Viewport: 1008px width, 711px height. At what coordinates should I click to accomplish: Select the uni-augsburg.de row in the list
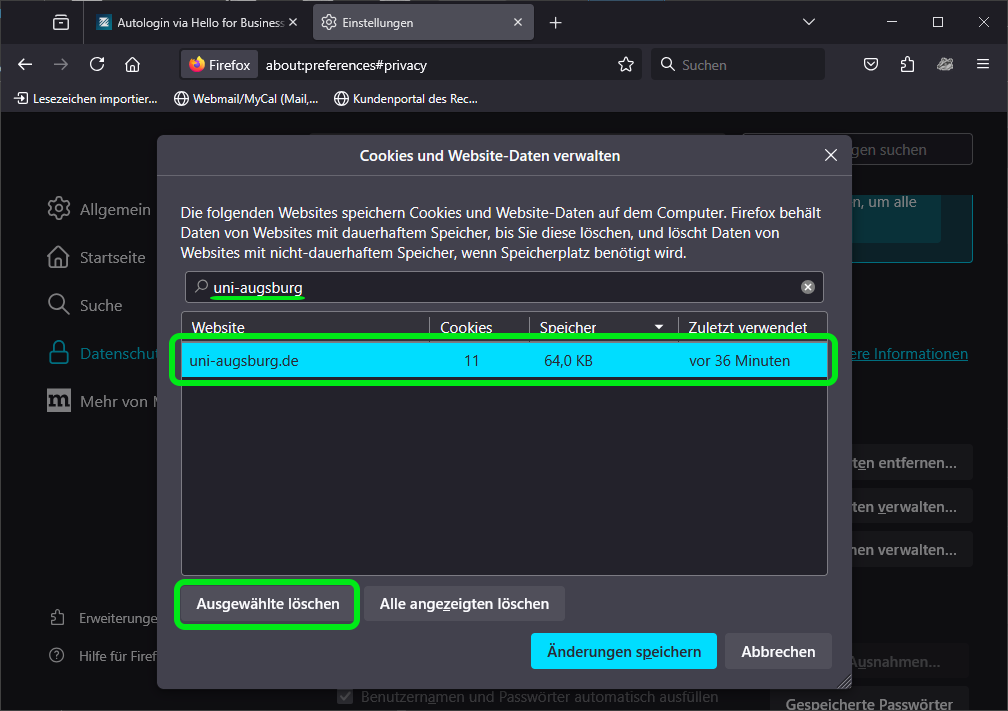[x=505, y=361]
